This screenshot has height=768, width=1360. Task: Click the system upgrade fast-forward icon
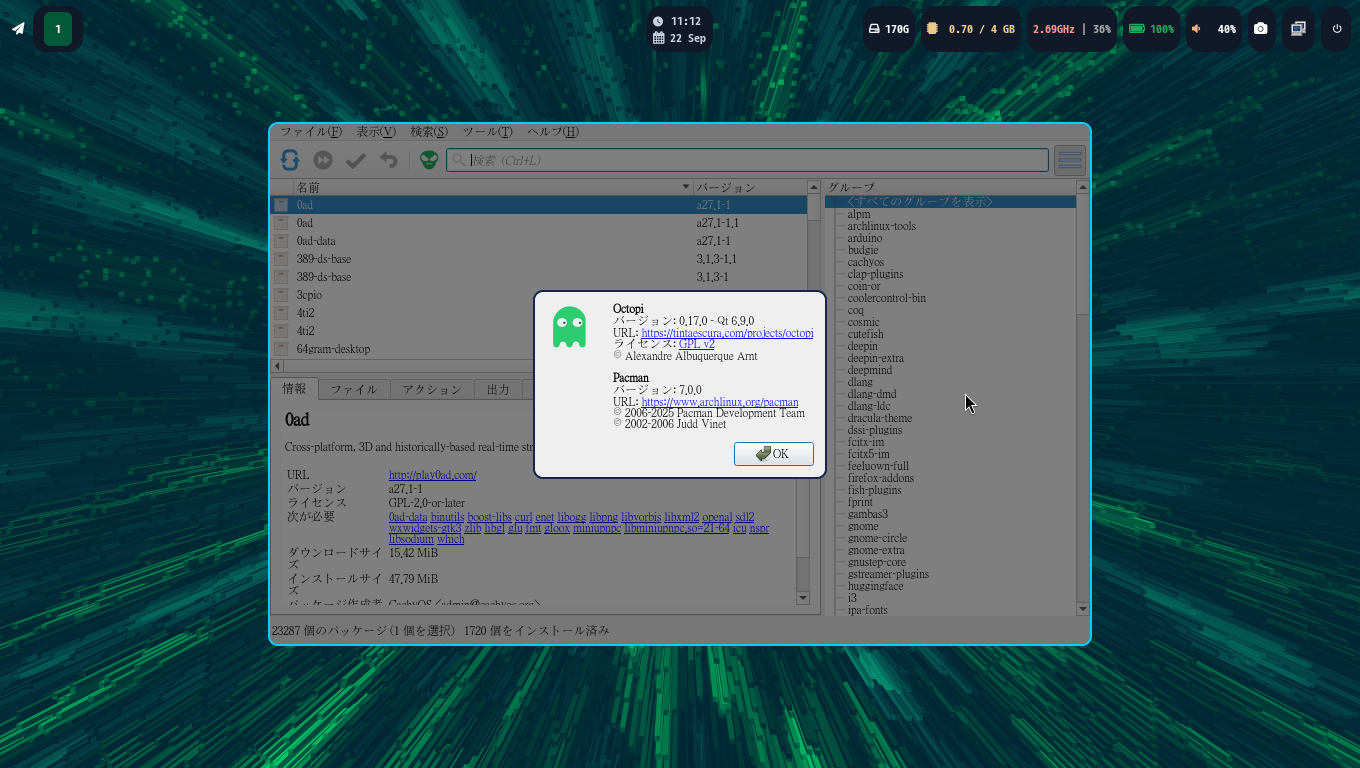click(x=323, y=160)
